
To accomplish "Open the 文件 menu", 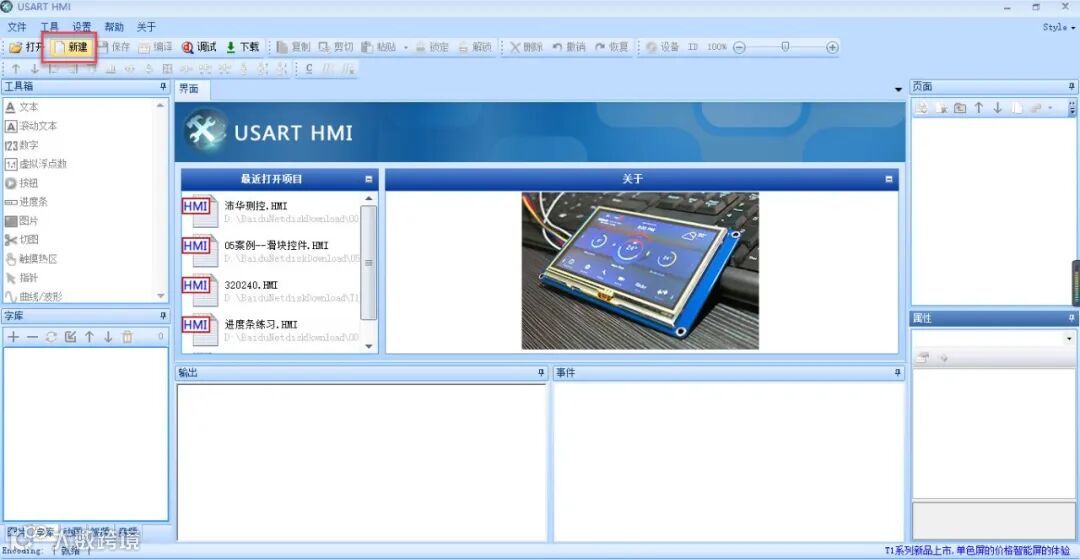I will (x=17, y=28).
